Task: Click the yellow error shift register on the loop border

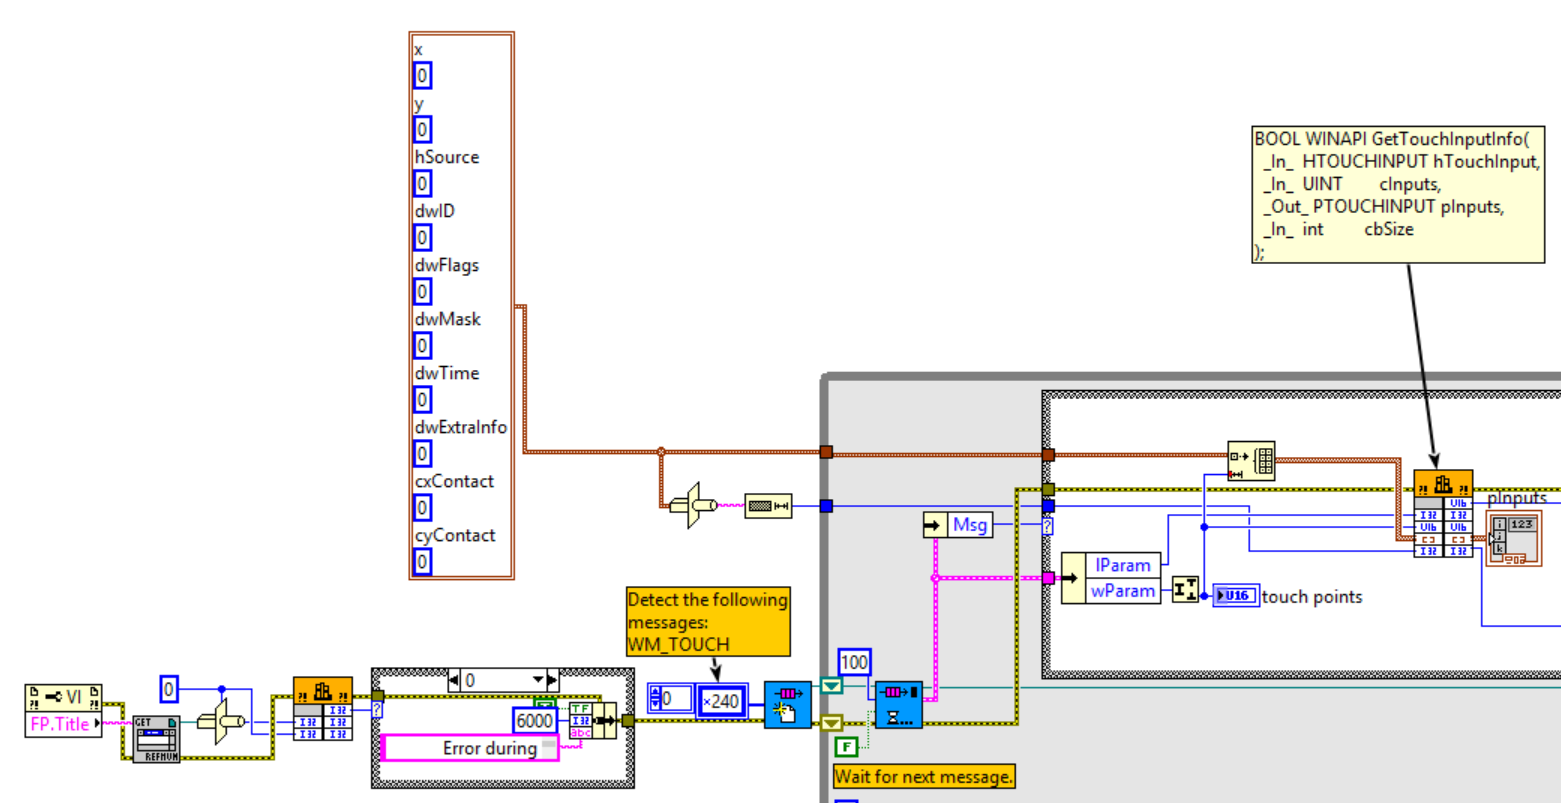Action: [x=831, y=722]
